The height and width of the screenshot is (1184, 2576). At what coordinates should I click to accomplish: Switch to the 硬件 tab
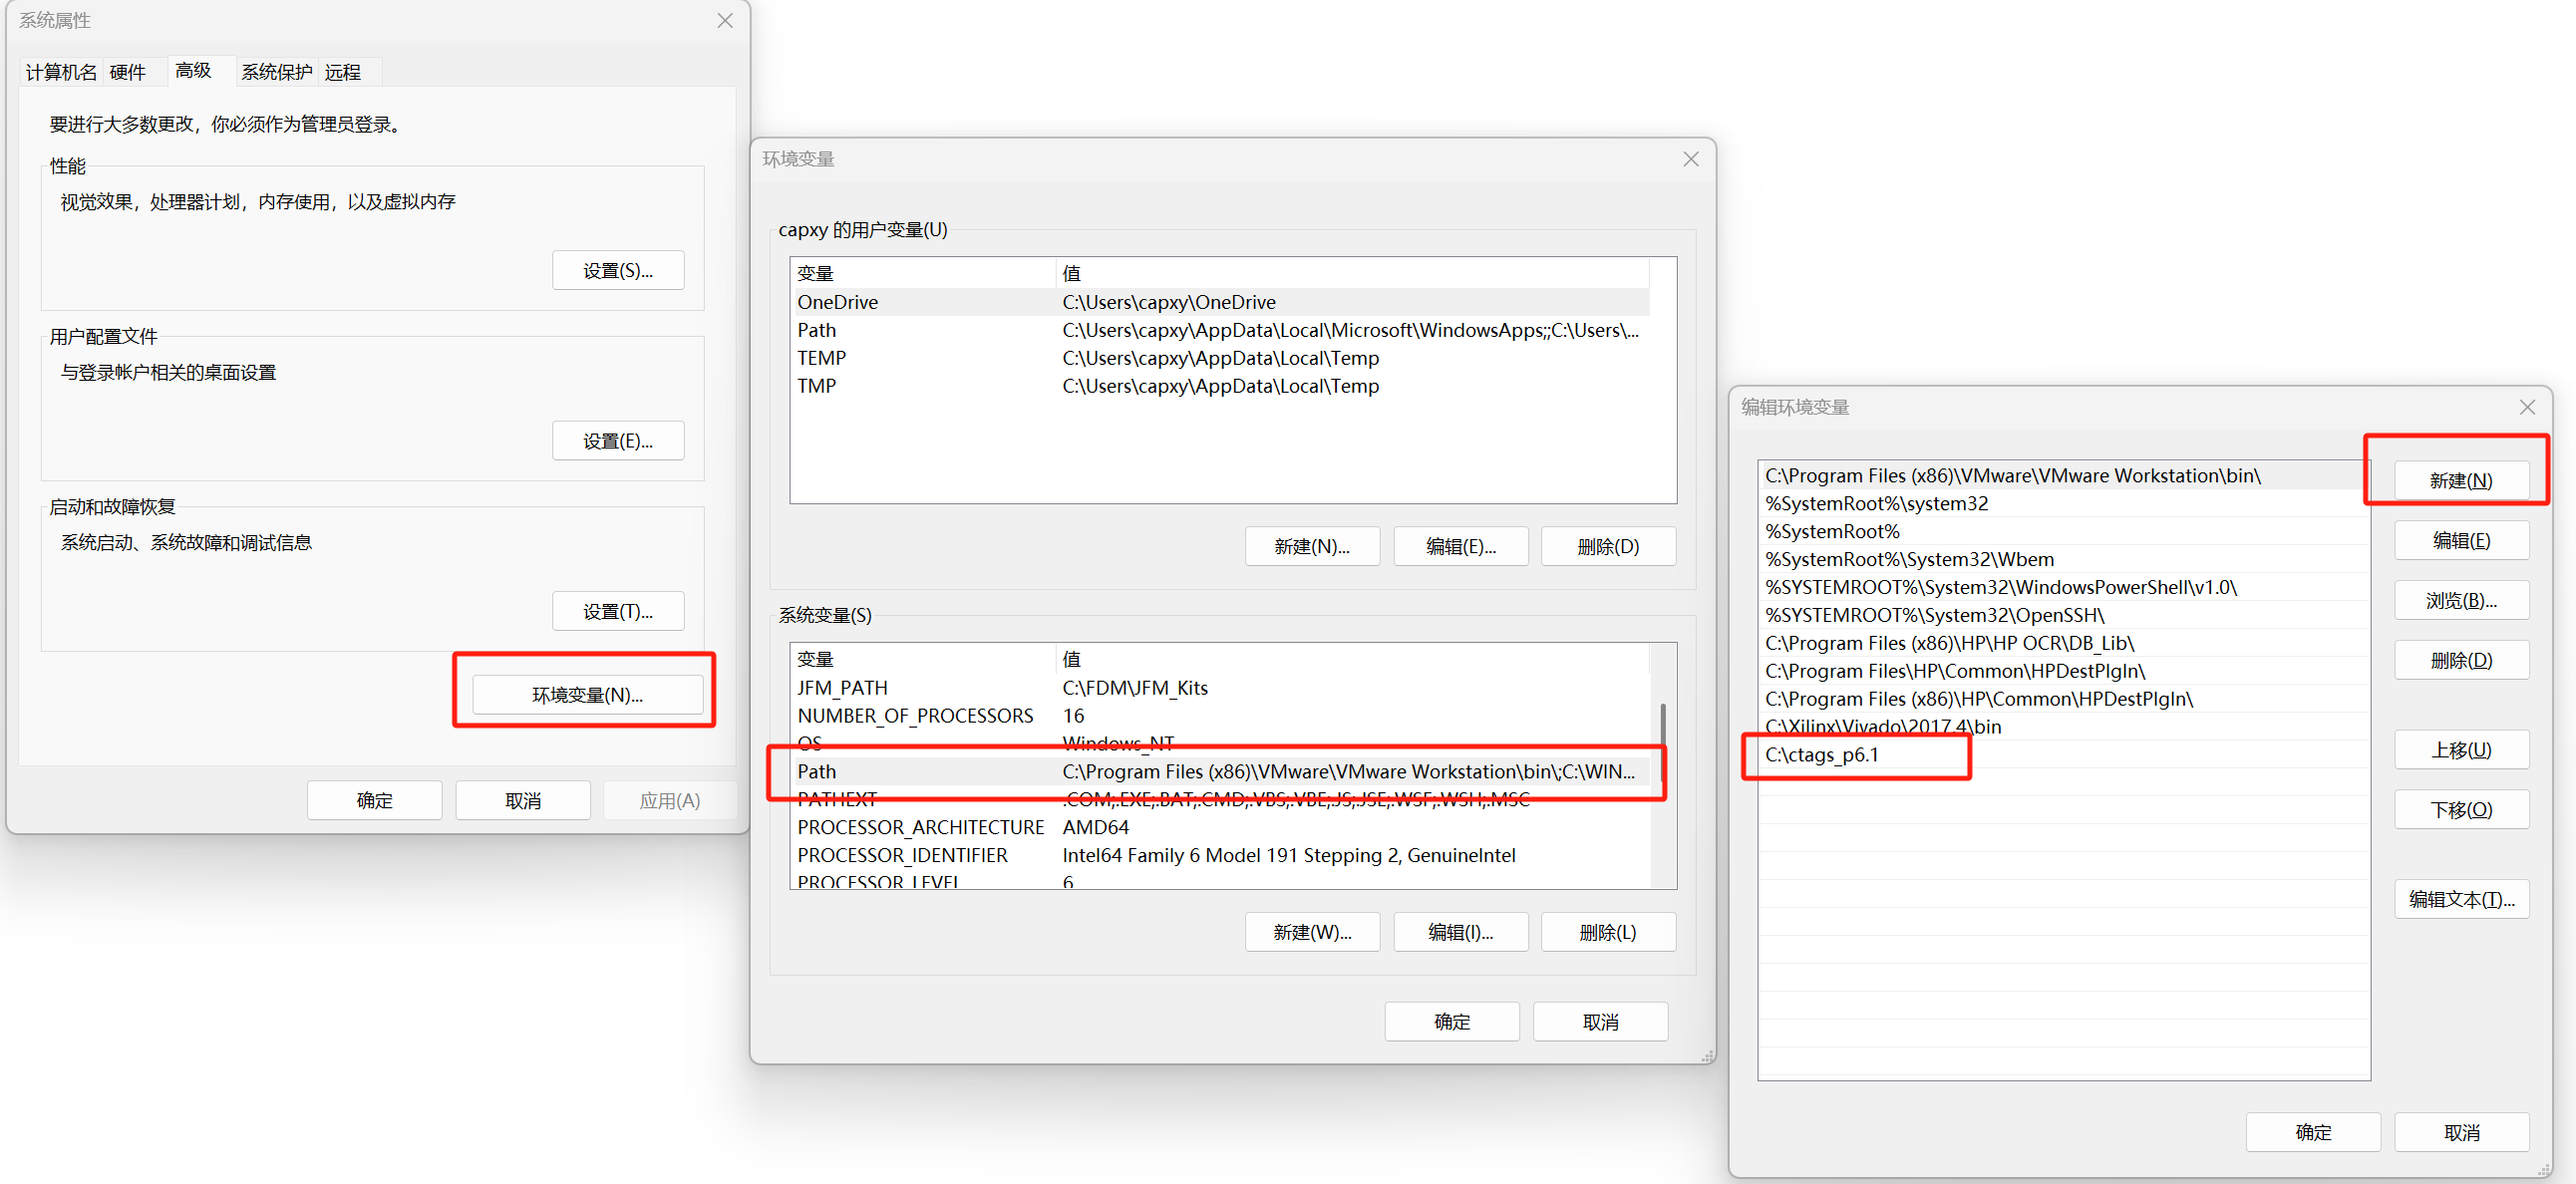pyautogui.click(x=128, y=71)
